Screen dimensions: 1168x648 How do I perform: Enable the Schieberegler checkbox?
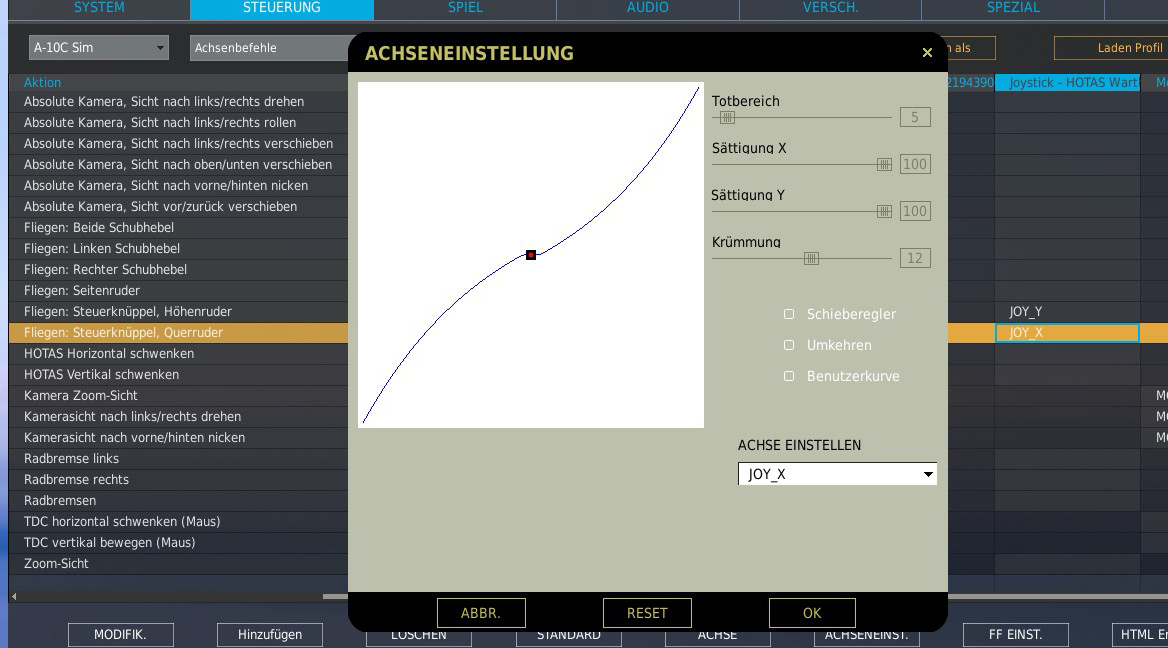[x=789, y=314]
